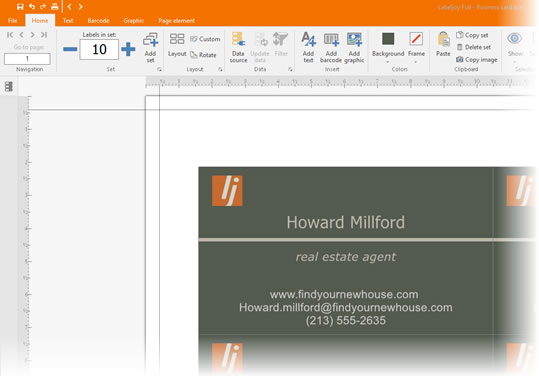Image resolution: width=539 pixels, height=377 pixels.
Task: Click the Delete set button
Action: [474, 47]
